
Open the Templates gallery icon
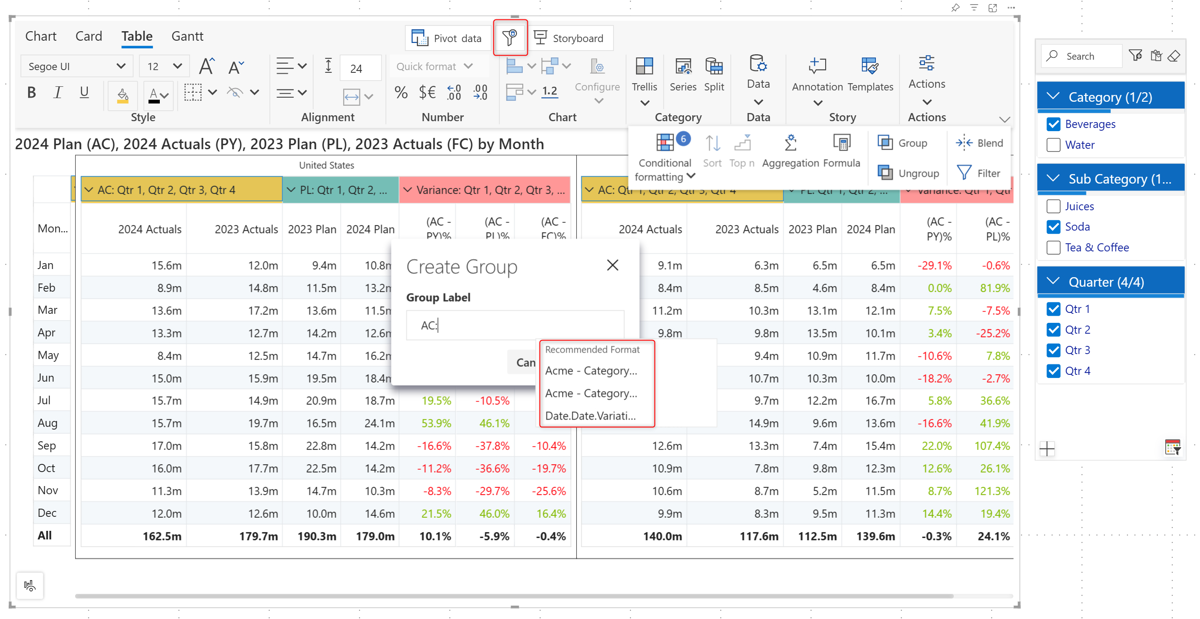[869, 68]
